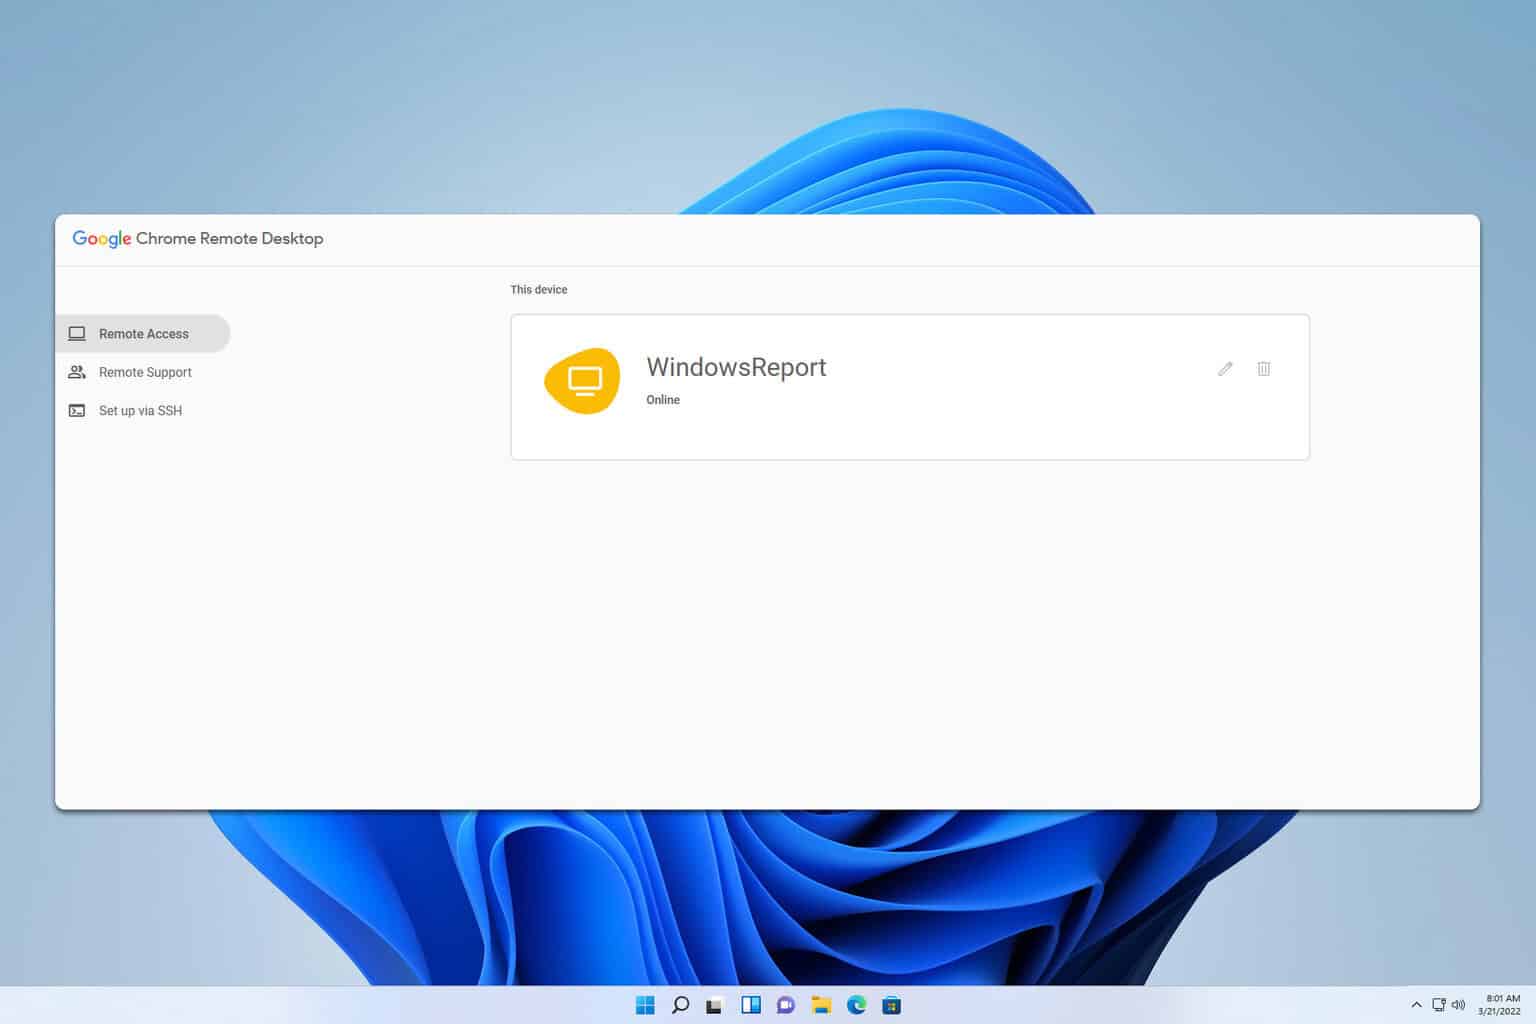Open File Explorer from taskbar

pyautogui.click(x=821, y=1005)
